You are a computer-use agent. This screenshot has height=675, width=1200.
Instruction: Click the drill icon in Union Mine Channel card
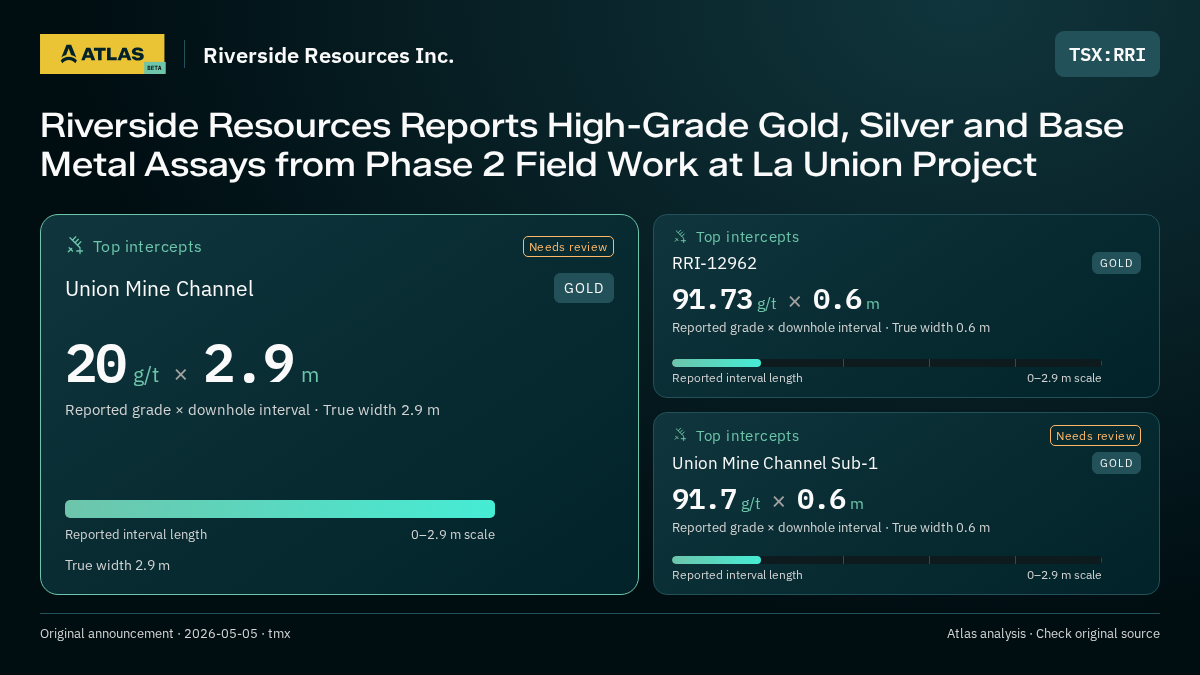point(75,245)
